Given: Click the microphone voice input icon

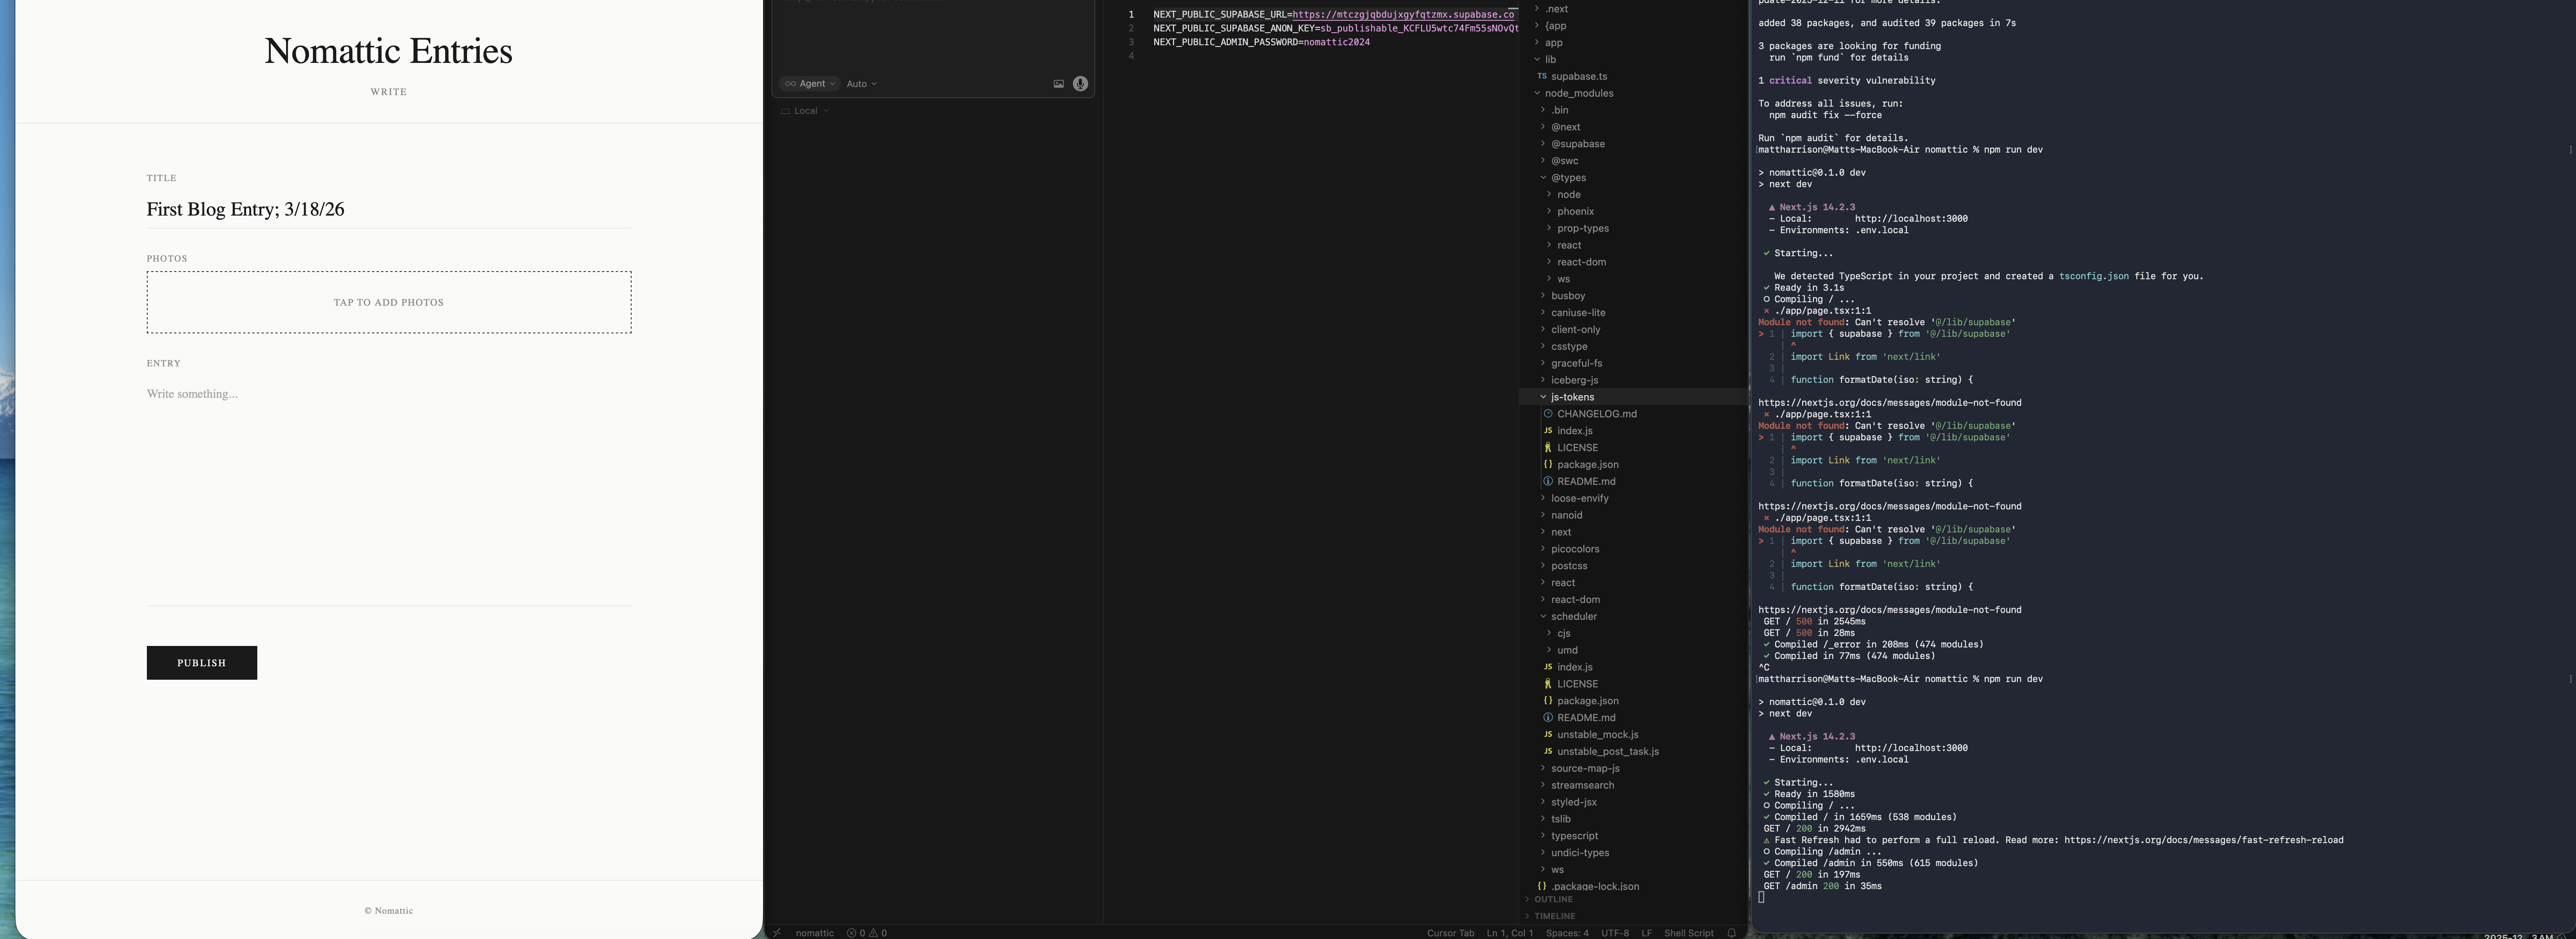Looking at the screenshot, I should pyautogui.click(x=1080, y=84).
